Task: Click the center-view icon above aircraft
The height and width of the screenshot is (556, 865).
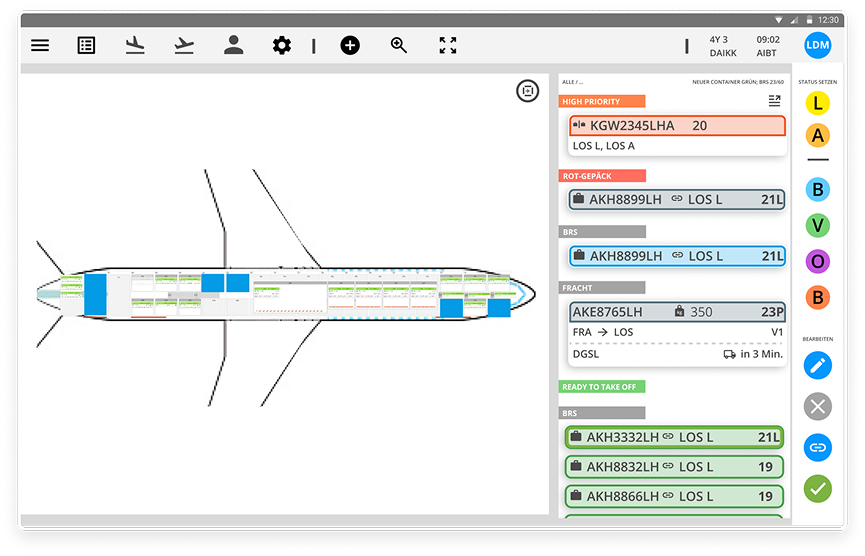Action: [x=527, y=92]
